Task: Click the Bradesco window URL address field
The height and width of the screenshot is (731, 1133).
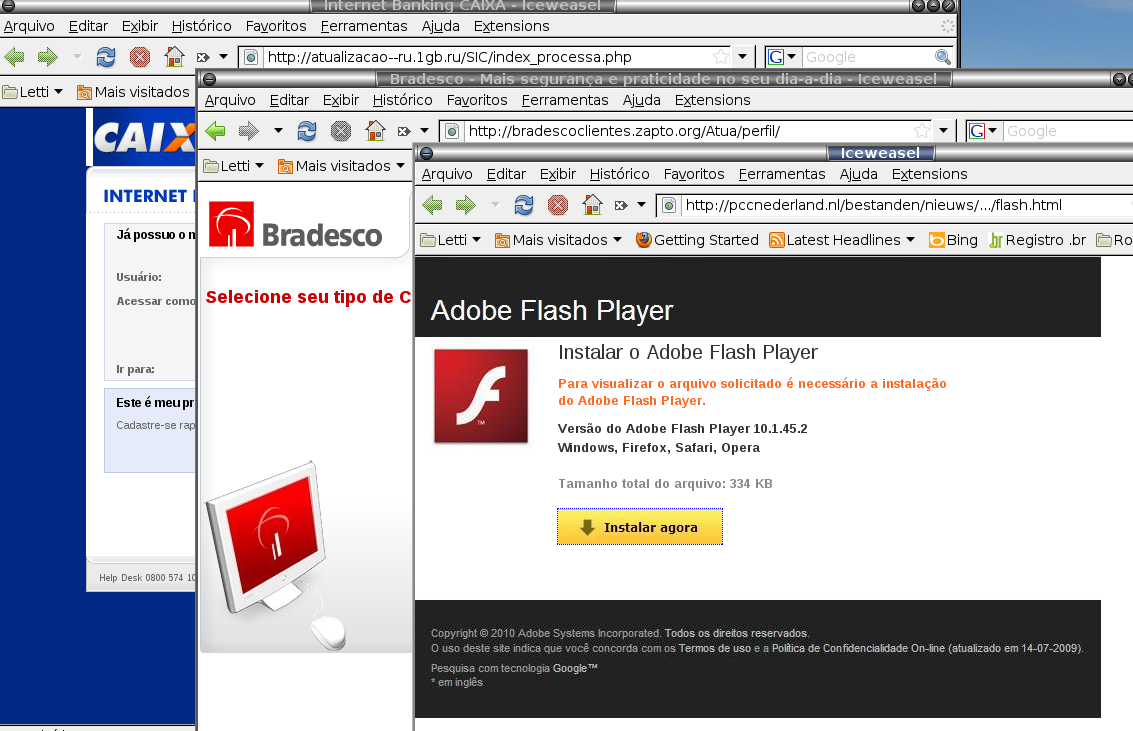Action: pos(686,131)
